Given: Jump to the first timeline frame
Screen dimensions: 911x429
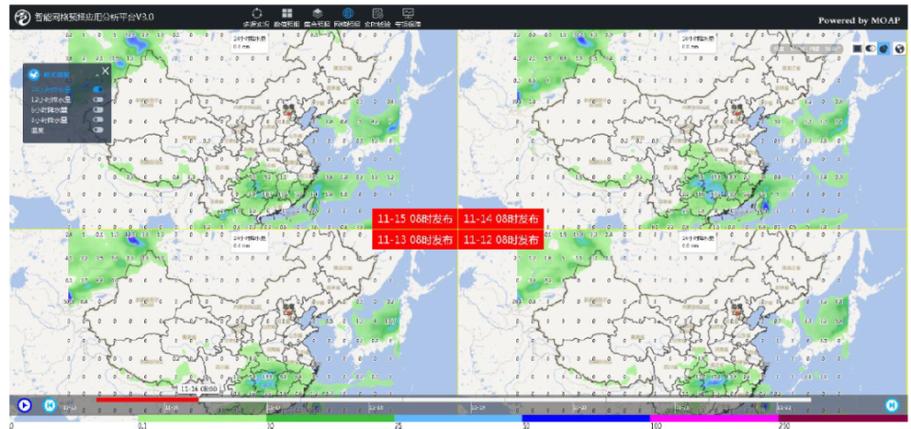Looking at the screenshot, I should tap(51, 405).
